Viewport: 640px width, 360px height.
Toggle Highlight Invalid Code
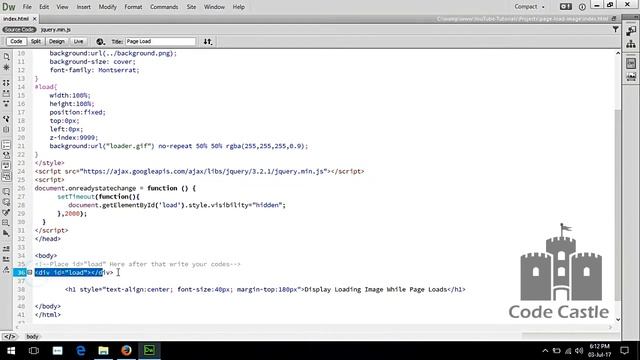[x=6, y=155]
